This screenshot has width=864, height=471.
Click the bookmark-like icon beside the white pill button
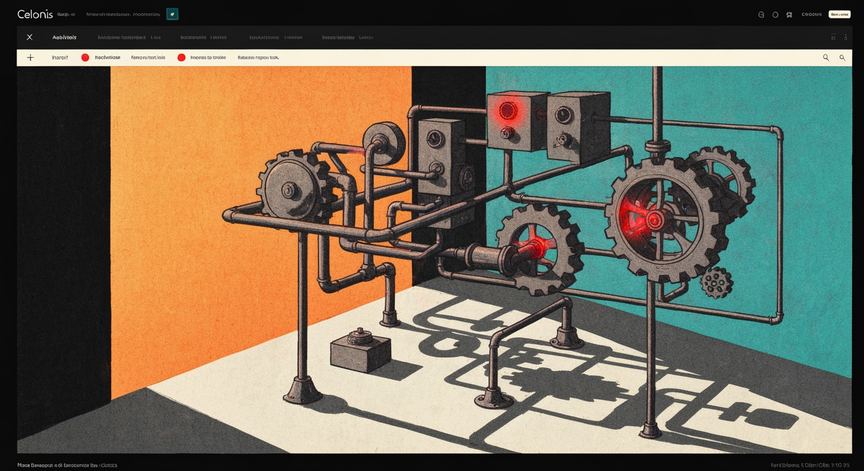click(x=789, y=15)
